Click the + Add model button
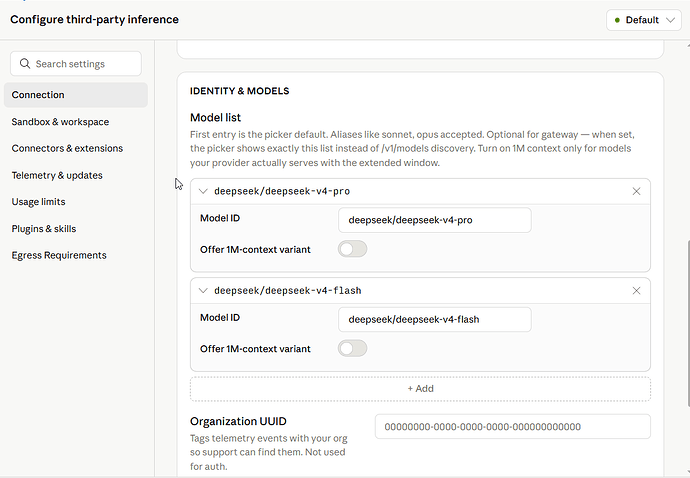The width and height of the screenshot is (690, 478). click(x=420, y=389)
